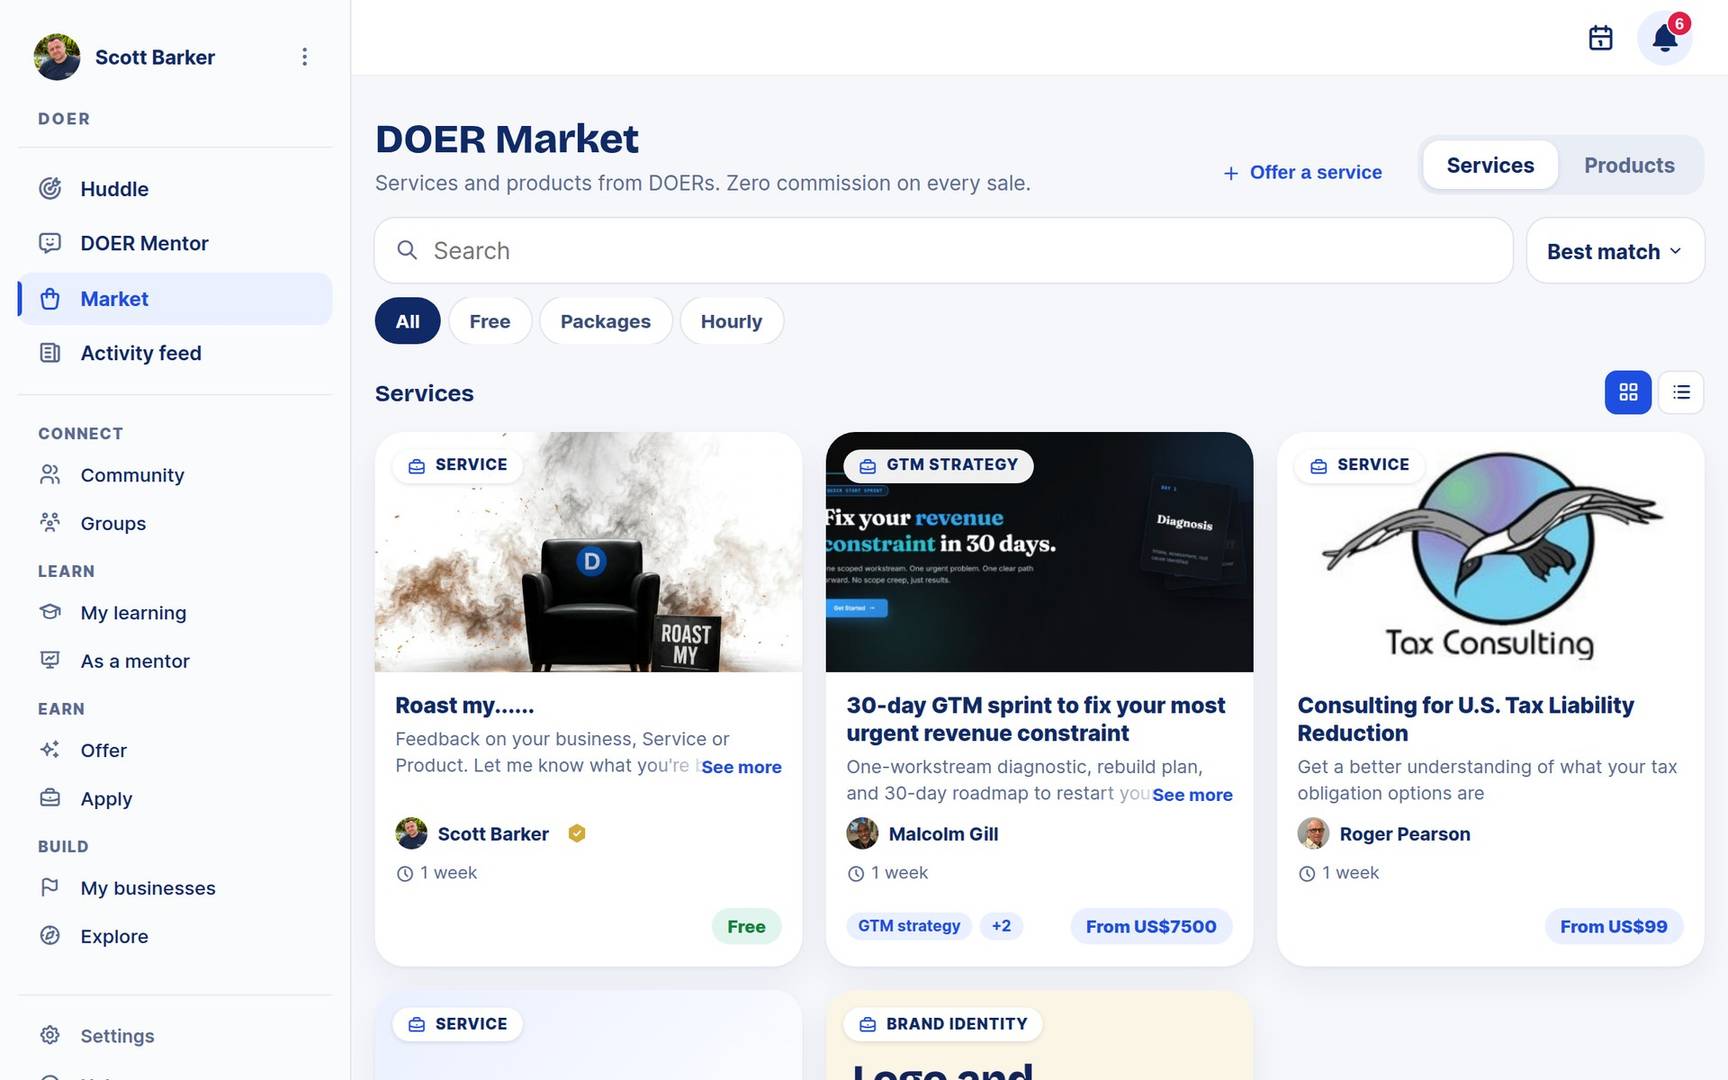Expand GTM sprint description with See more
1728x1080 pixels.
1192,795
